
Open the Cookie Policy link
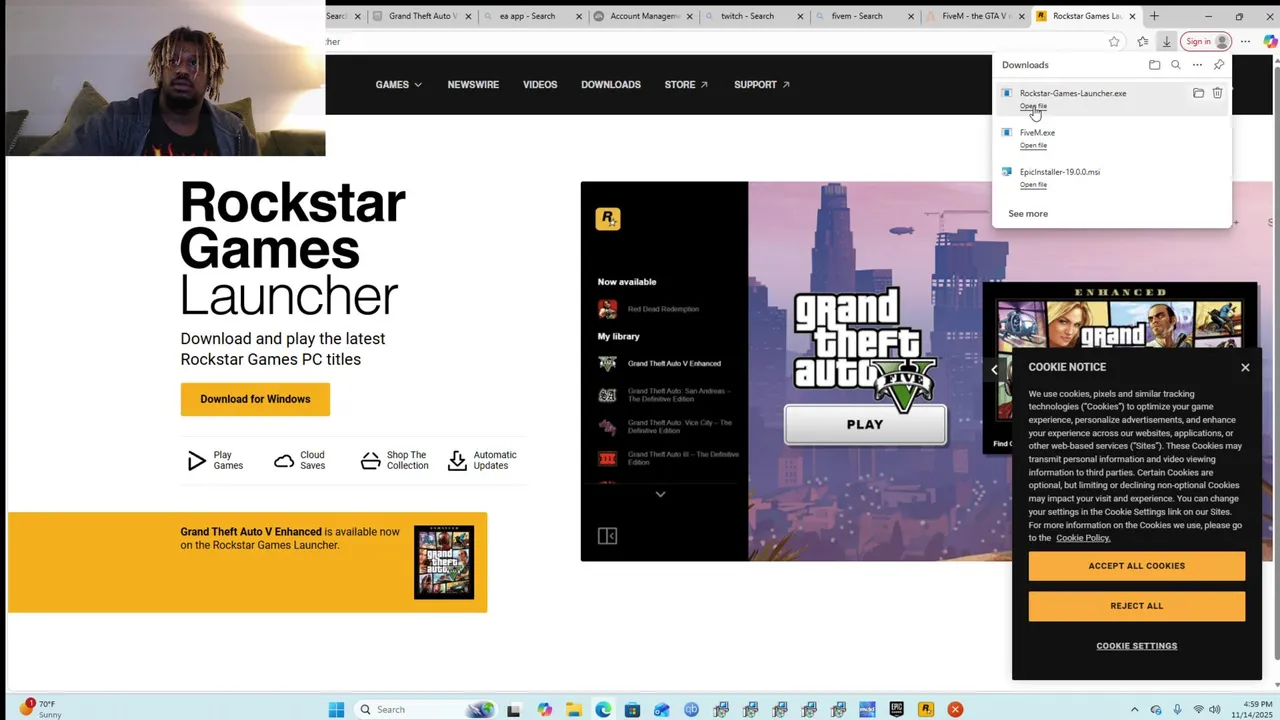(x=1083, y=538)
